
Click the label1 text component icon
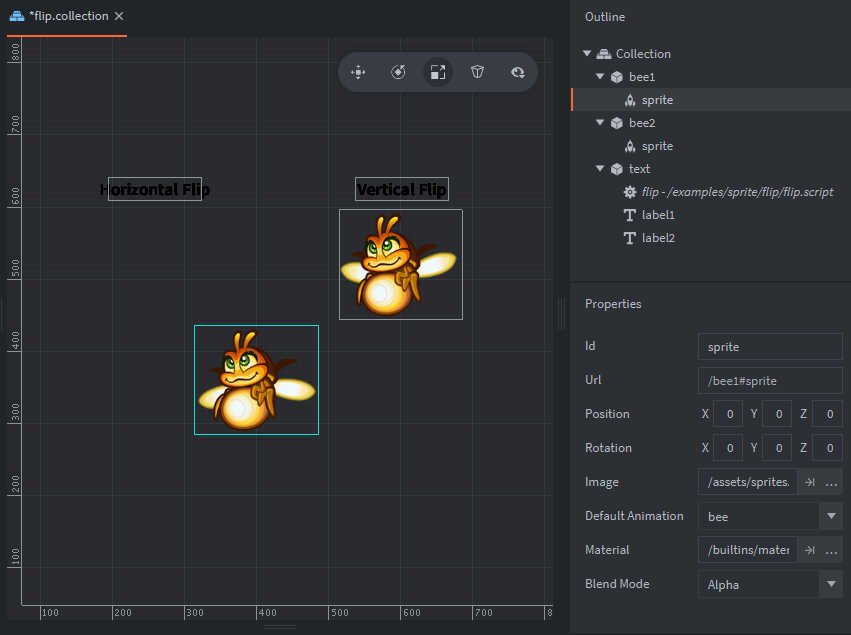click(x=630, y=215)
